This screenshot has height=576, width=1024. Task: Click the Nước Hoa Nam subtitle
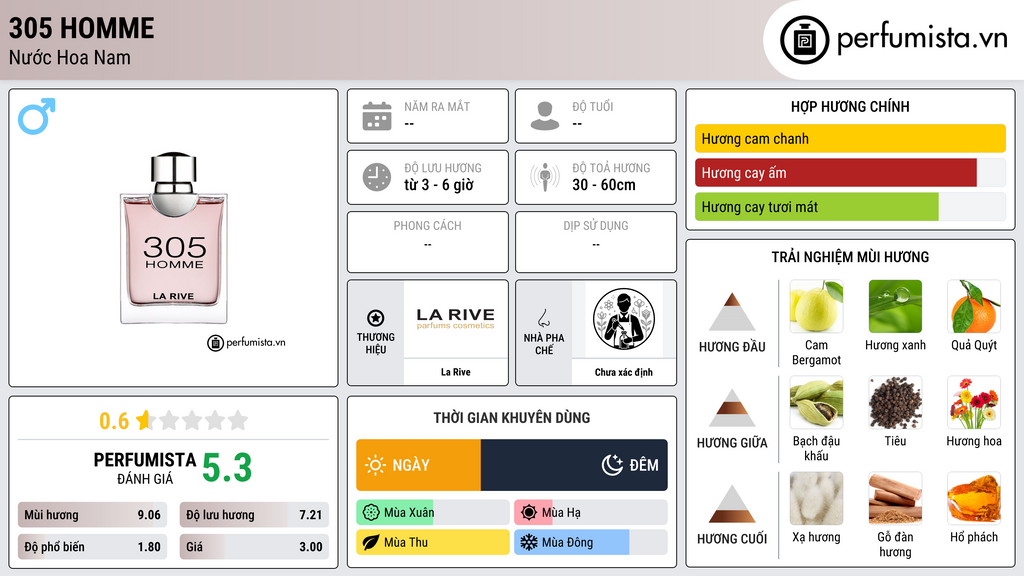click(x=70, y=57)
